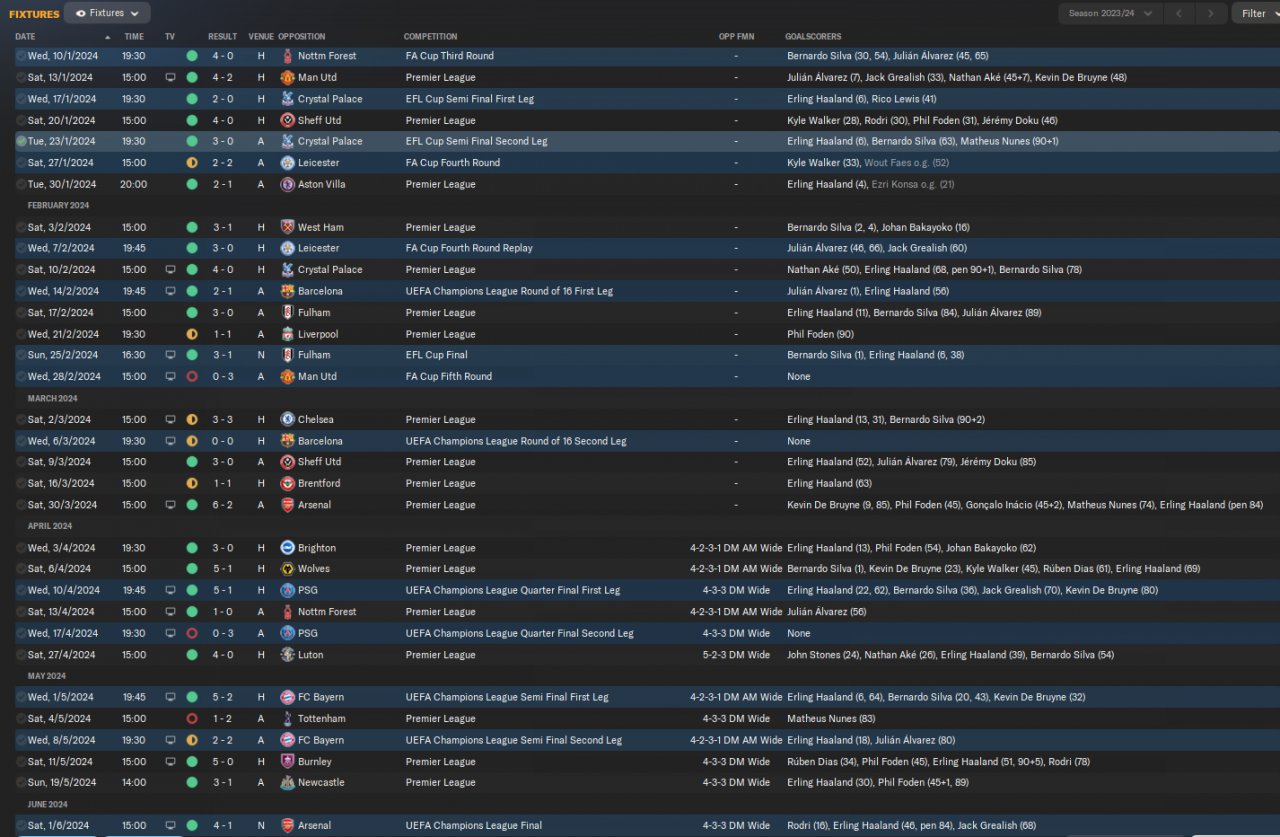This screenshot has width=1280, height=837.
Task: Click the Burnley club badge
Action: coord(288,762)
